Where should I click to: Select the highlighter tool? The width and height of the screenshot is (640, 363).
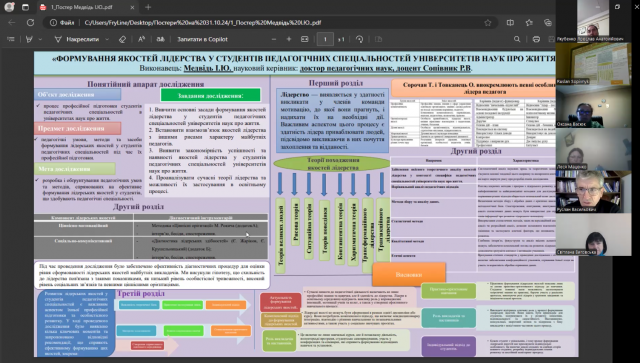click(x=29, y=39)
